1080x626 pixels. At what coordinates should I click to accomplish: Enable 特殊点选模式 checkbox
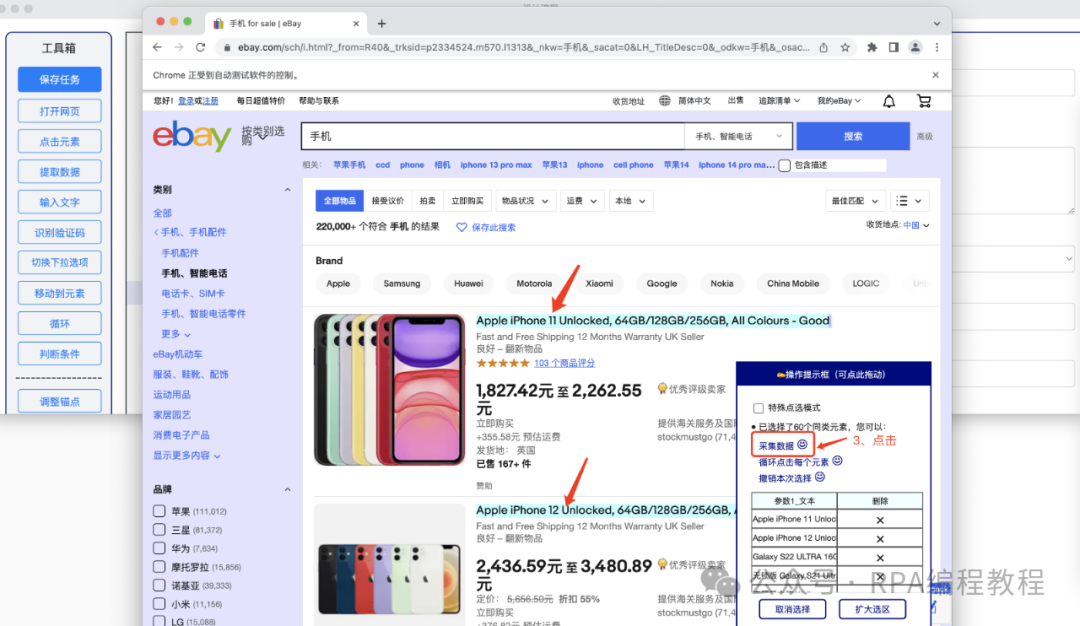pos(758,408)
